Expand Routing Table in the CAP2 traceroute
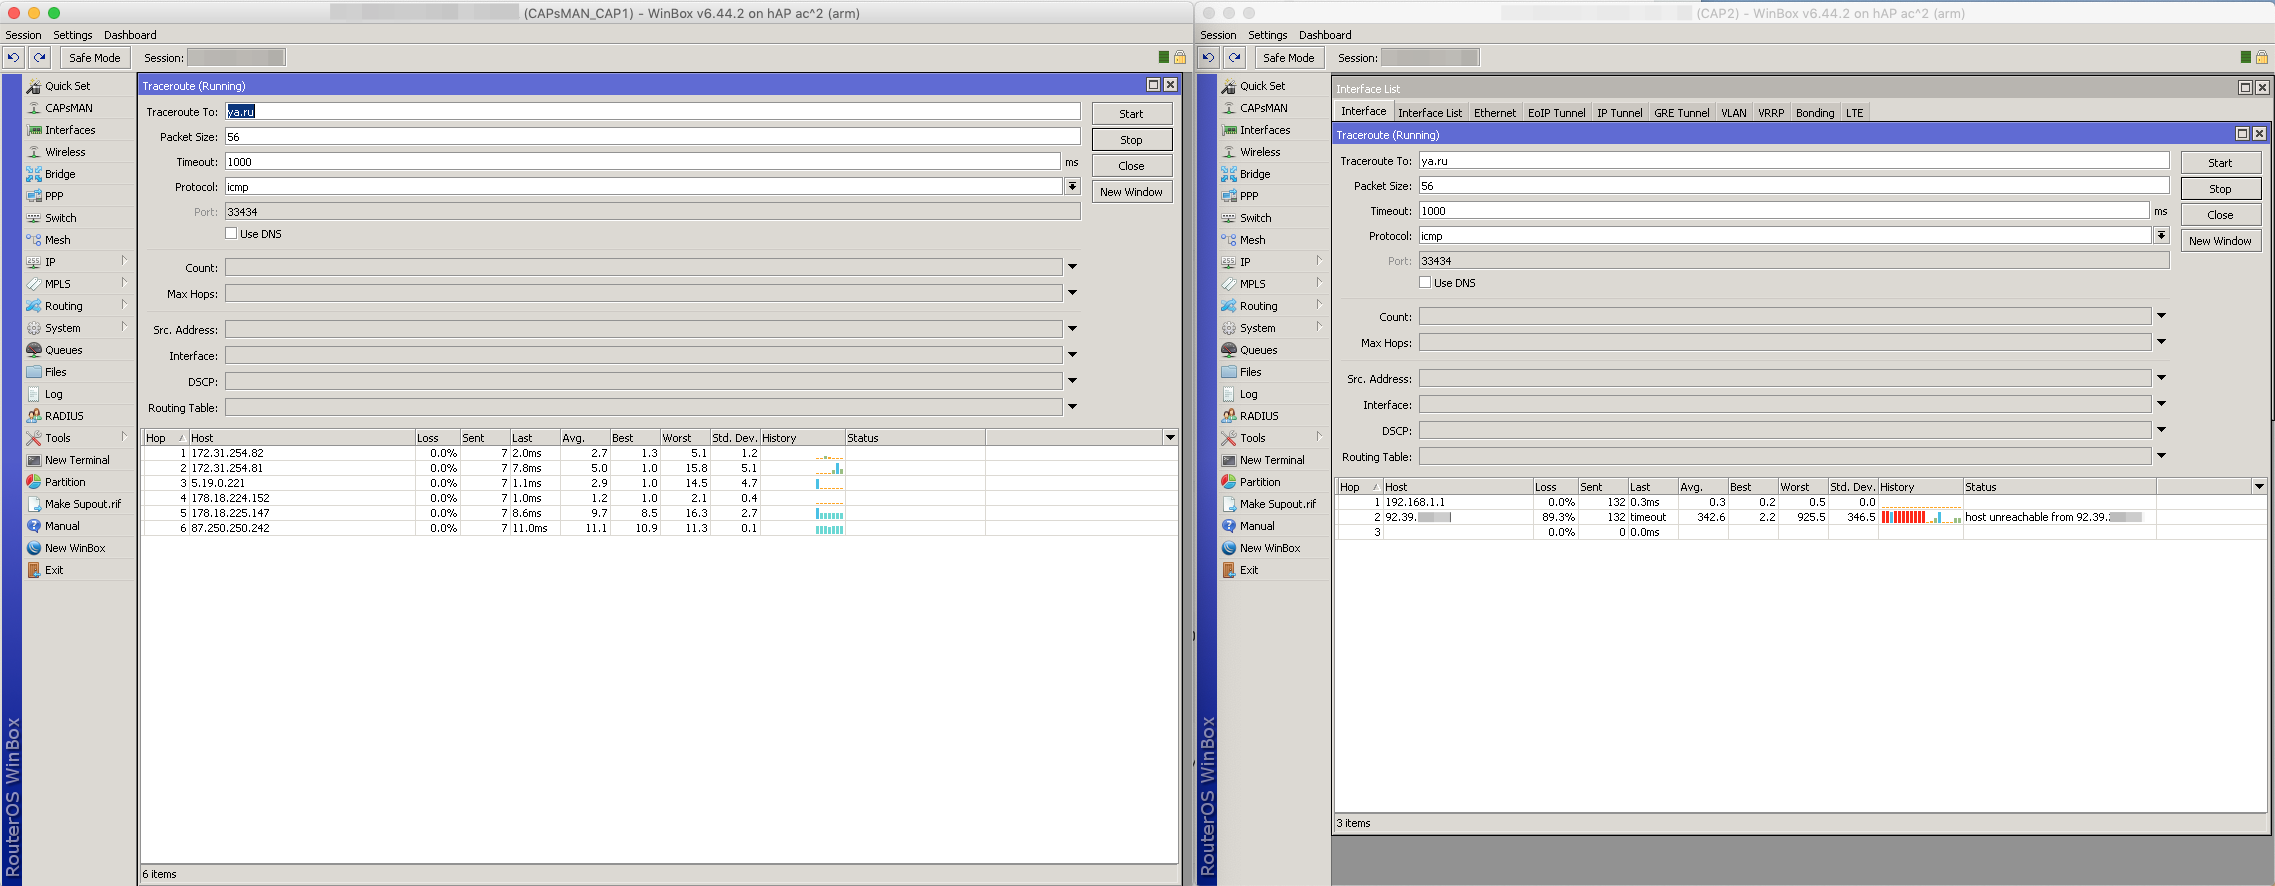2275x886 pixels. (x=2161, y=456)
